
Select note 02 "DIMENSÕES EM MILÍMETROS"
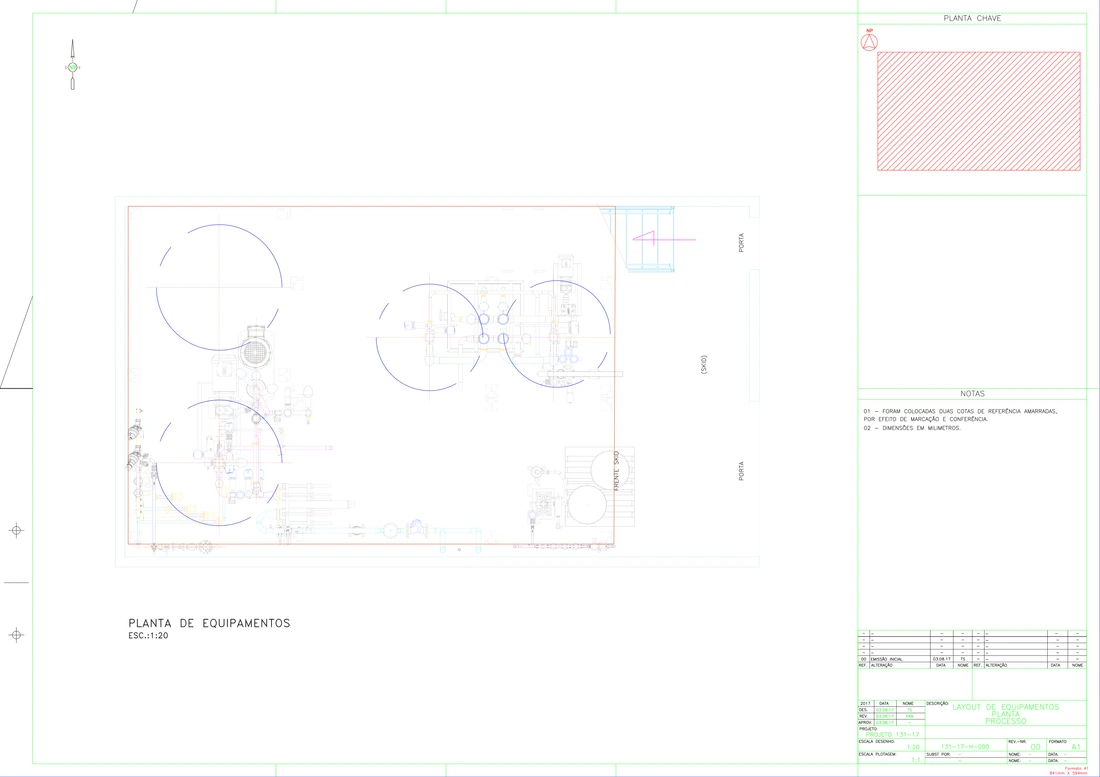click(x=912, y=428)
